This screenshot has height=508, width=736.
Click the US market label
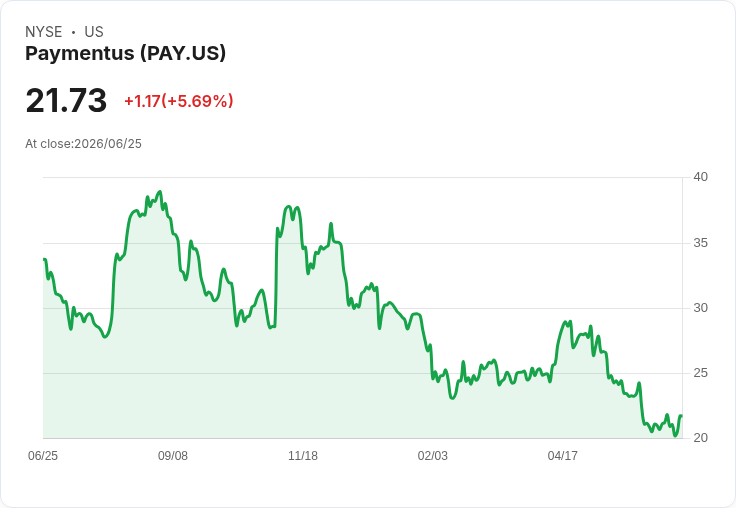[94, 32]
